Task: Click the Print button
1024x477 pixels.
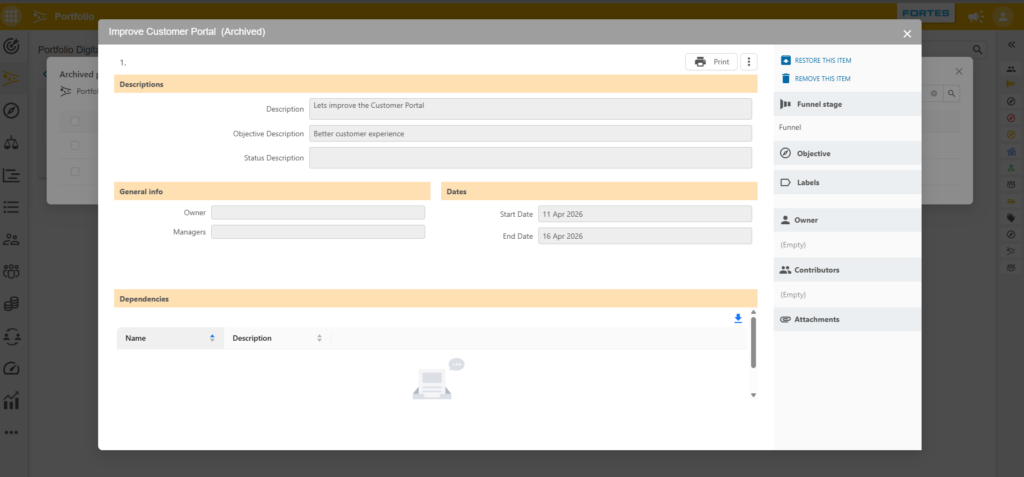Action: point(711,62)
